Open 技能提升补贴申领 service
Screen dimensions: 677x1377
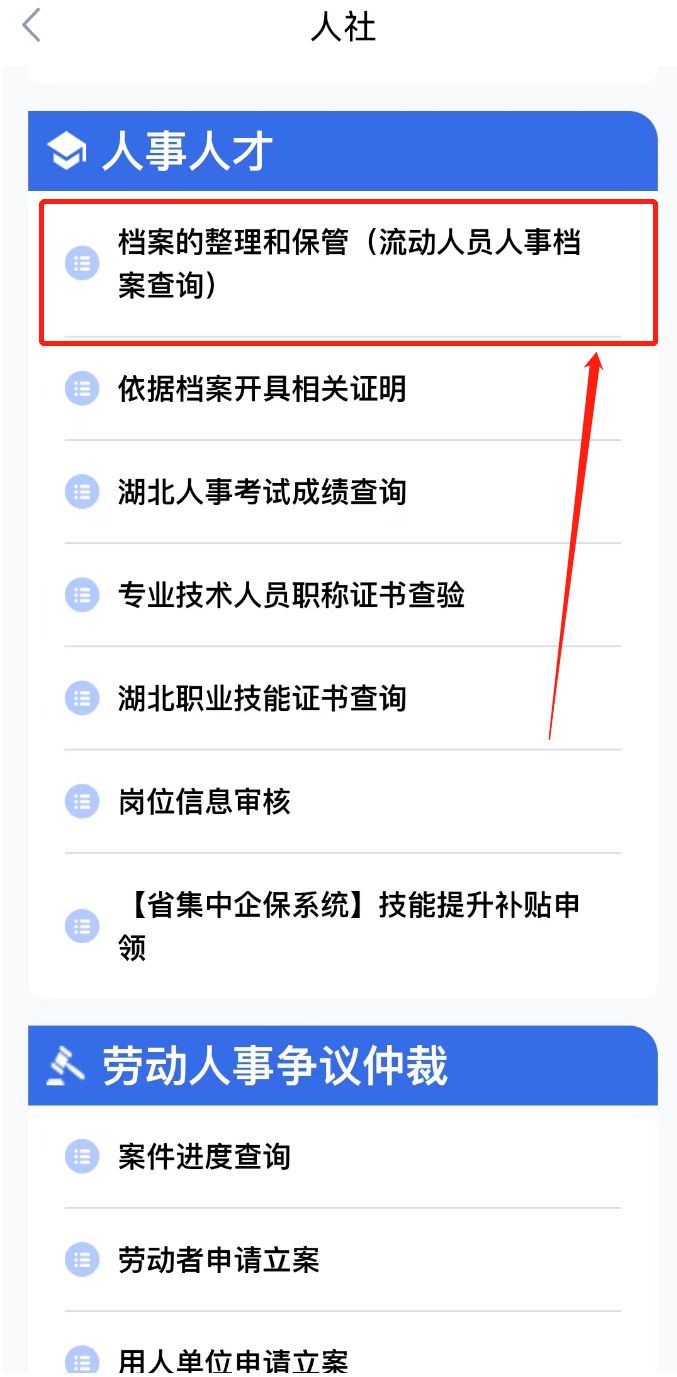point(349,925)
